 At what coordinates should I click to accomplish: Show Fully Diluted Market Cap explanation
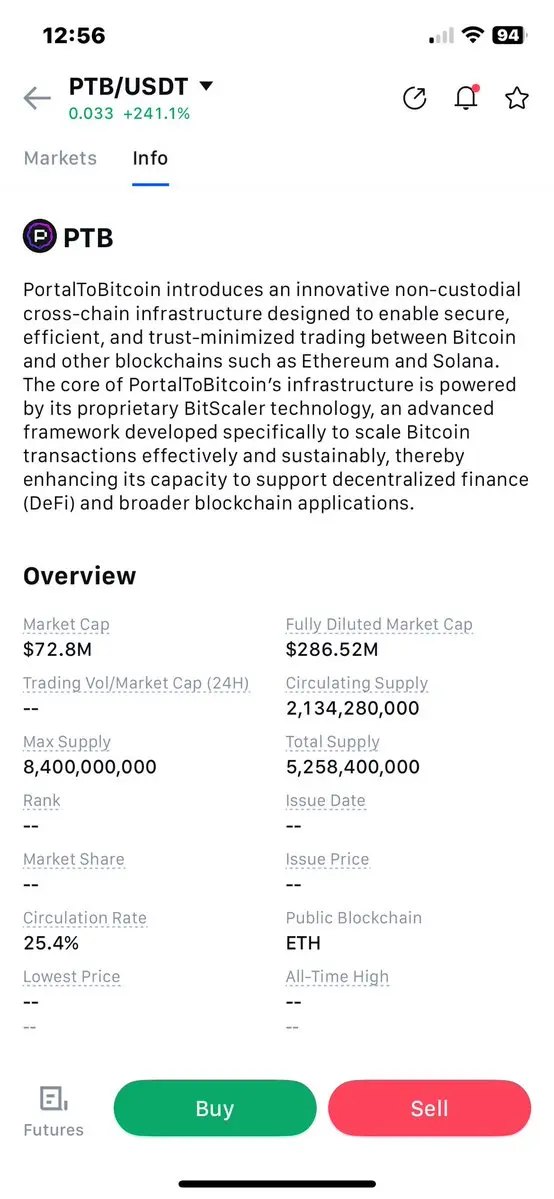pyautogui.click(x=380, y=625)
